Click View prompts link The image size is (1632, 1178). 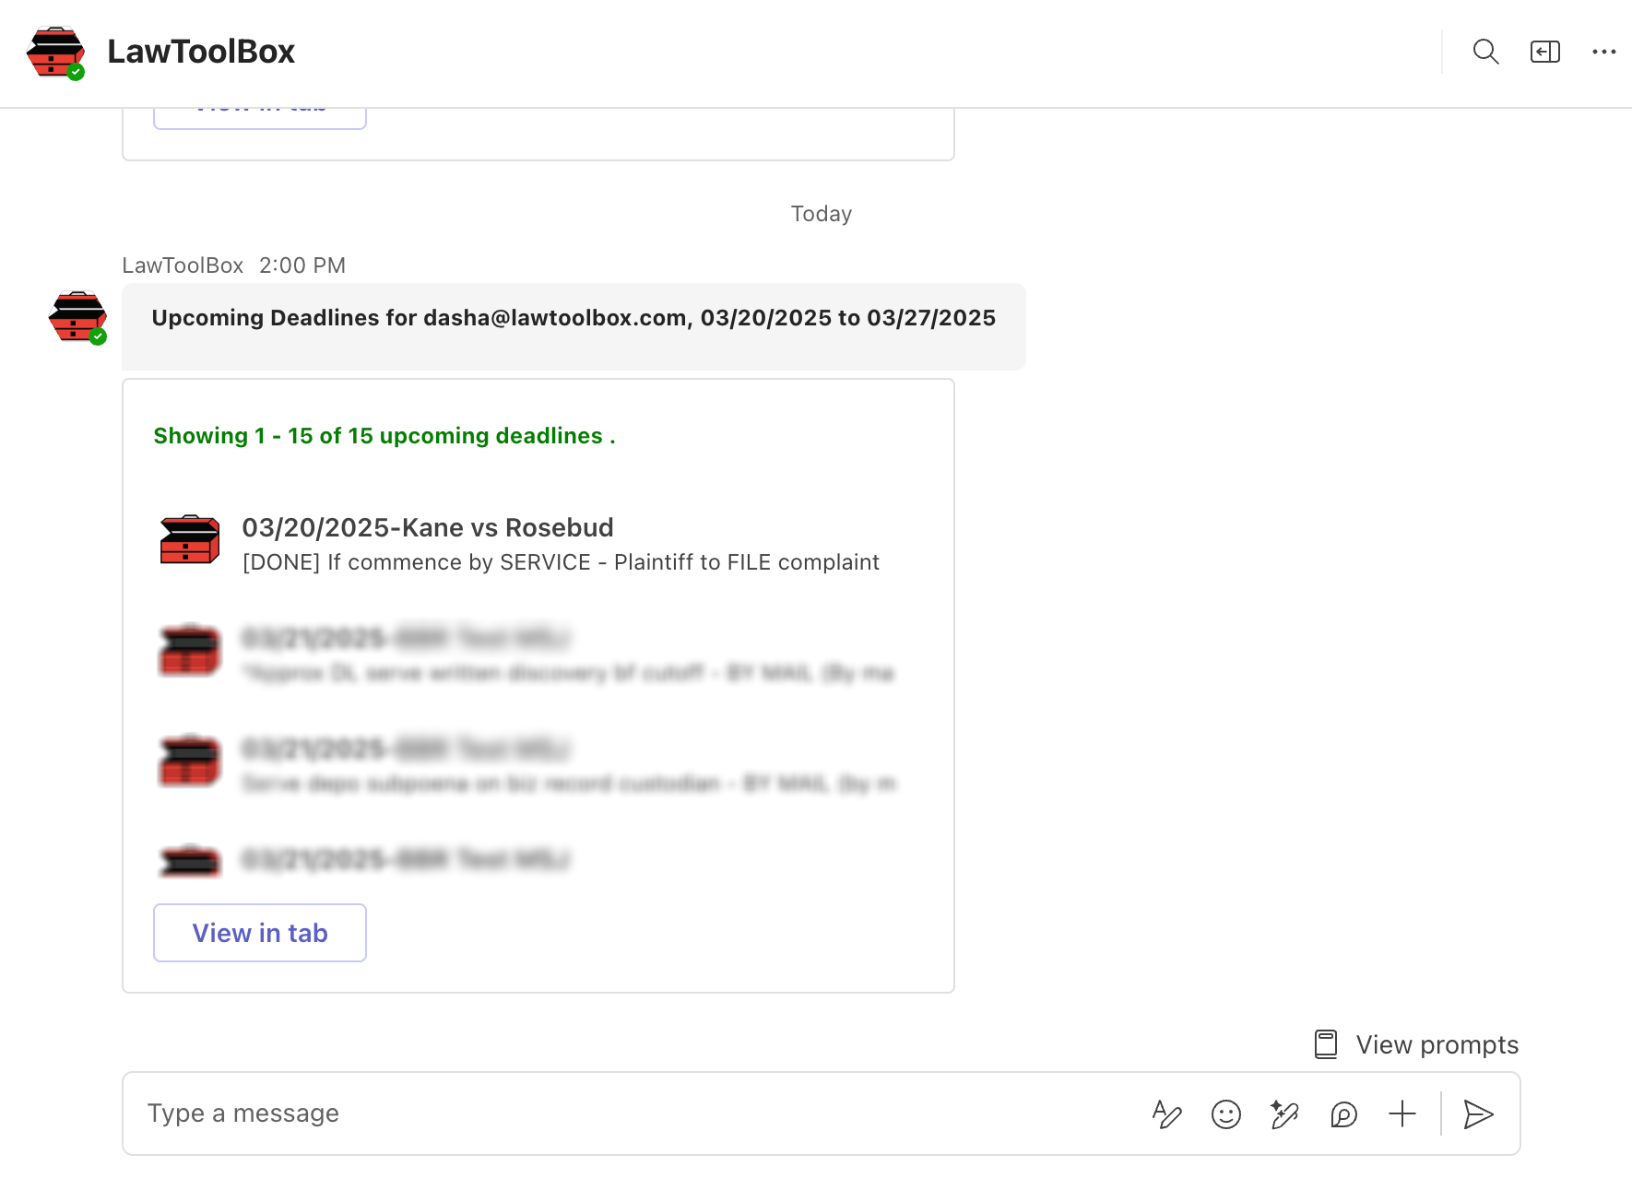[x=1437, y=1045]
